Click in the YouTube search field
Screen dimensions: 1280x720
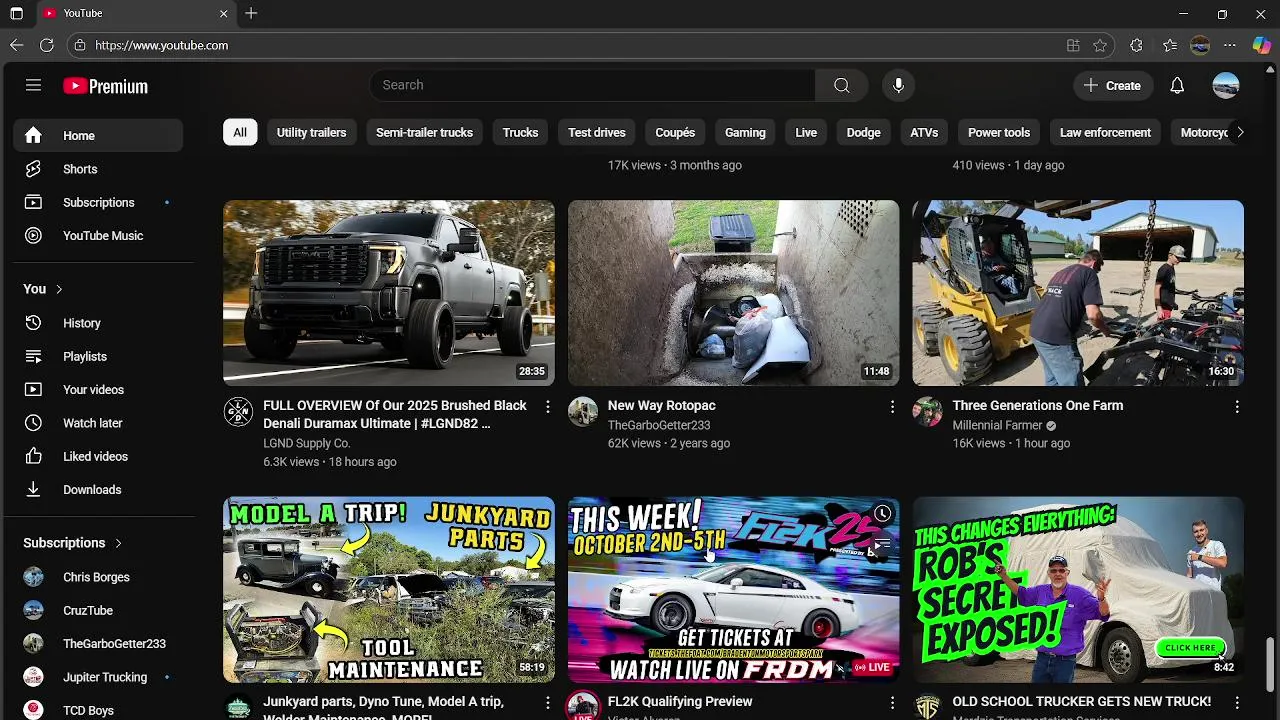point(592,85)
